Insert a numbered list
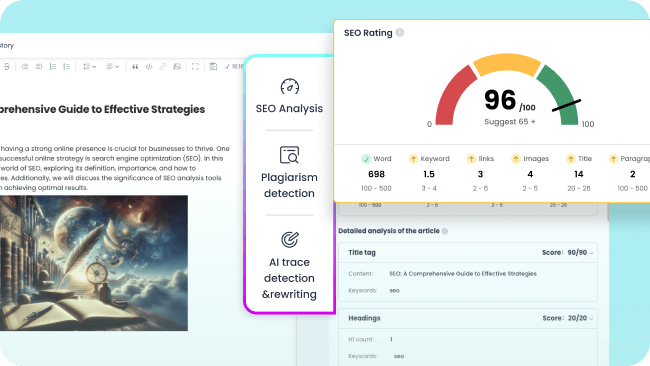Viewport: 650px width, 366px height. pos(53,66)
